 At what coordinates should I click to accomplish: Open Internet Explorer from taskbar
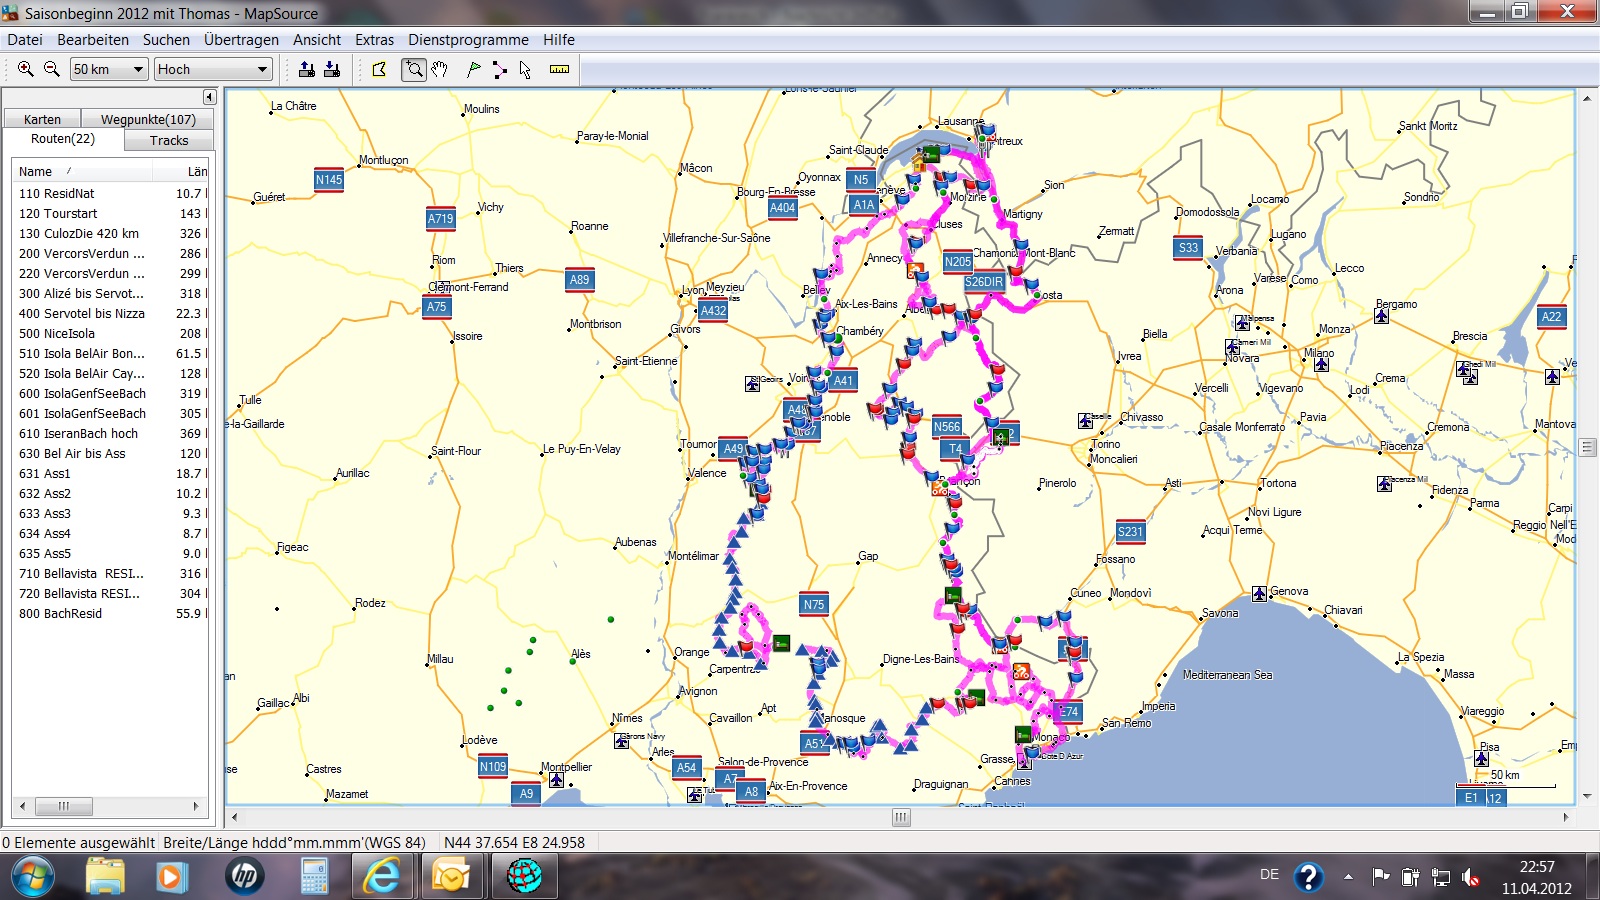(382, 877)
